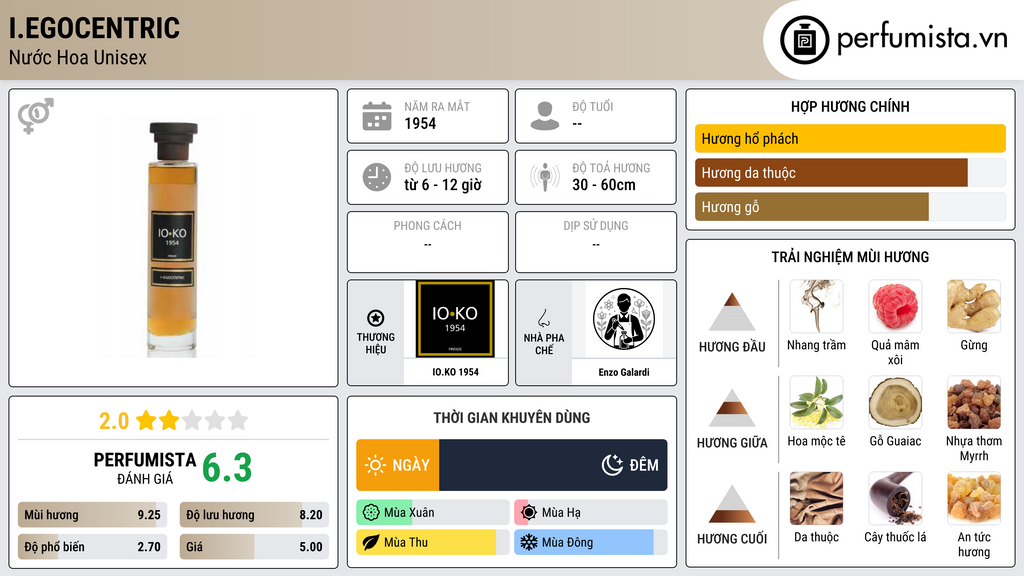Click the Độ phổ biến 2.70 rating bar
This screenshot has width=1024, height=576.
point(92,547)
